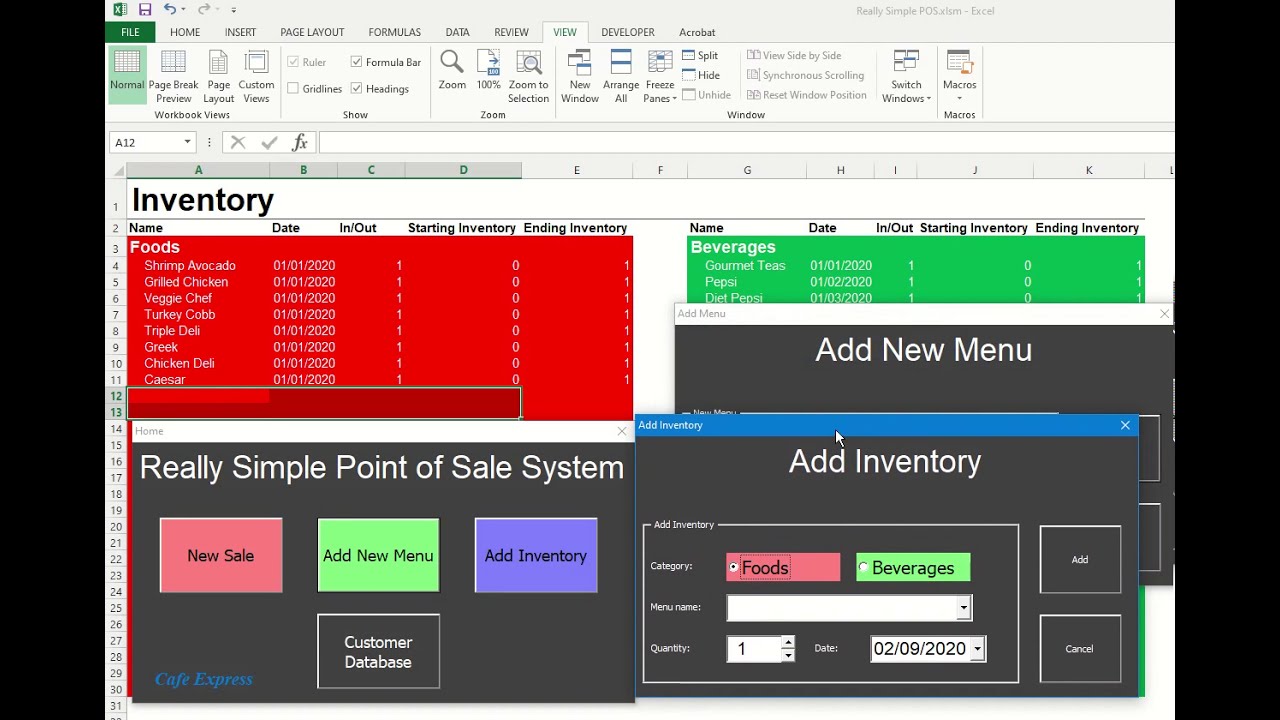1280x720 pixels.
Task: Customize Quick Access Toolbar dropdown arrow
Action: pos(234,10)
